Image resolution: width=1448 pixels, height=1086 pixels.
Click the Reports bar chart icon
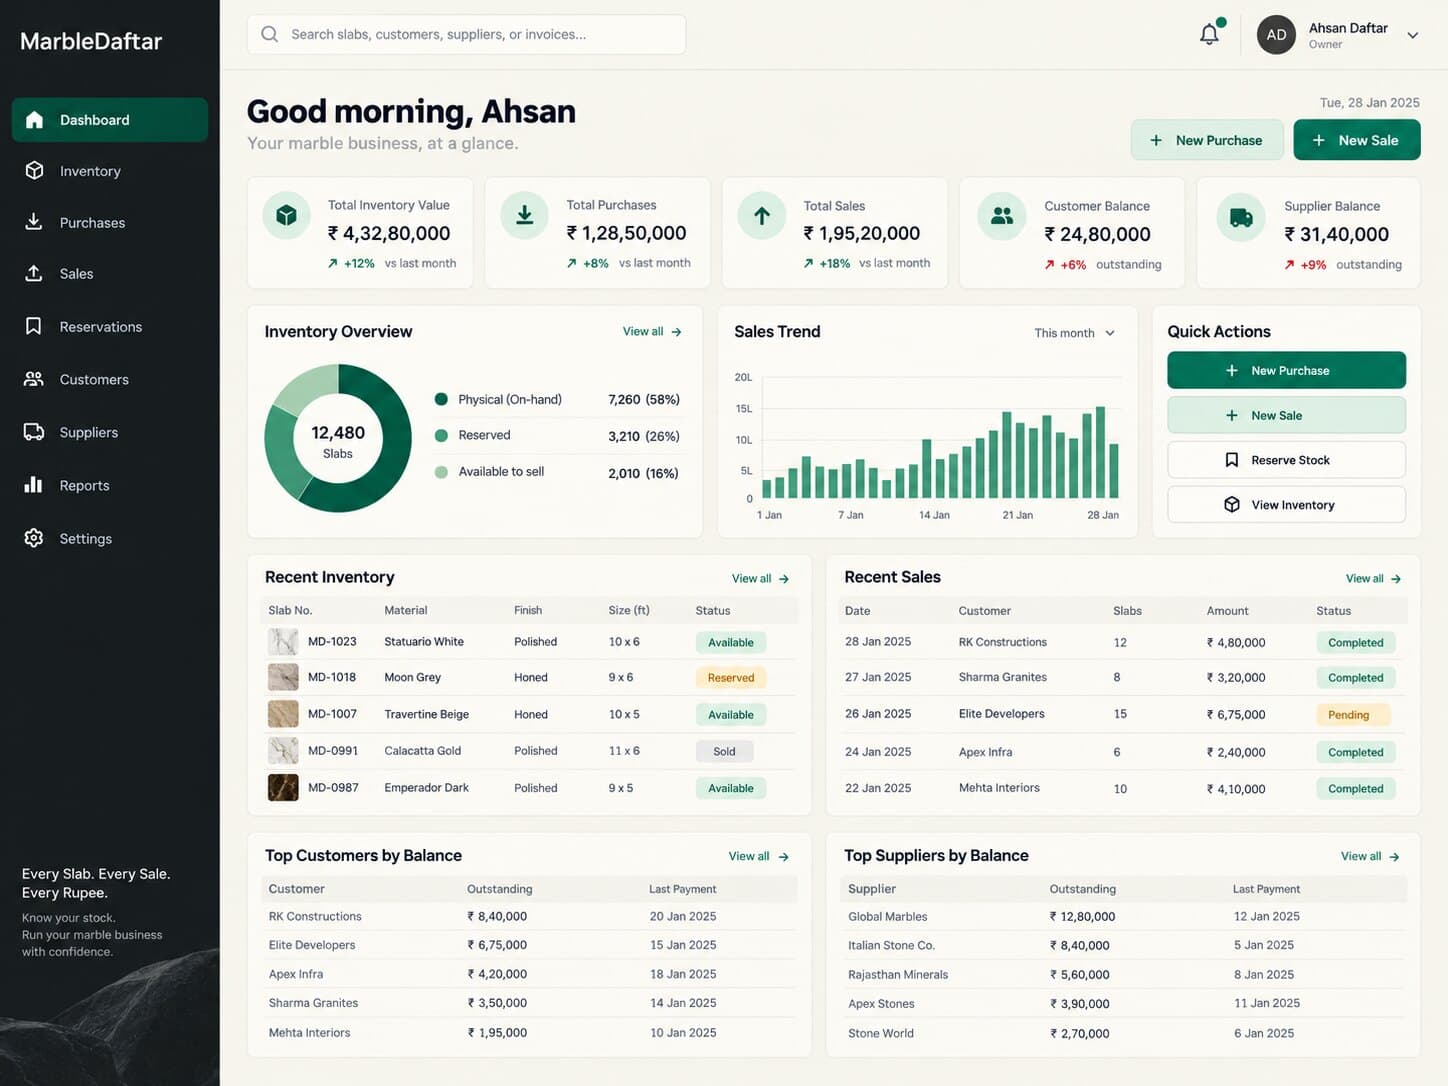(x=34, y=485)
